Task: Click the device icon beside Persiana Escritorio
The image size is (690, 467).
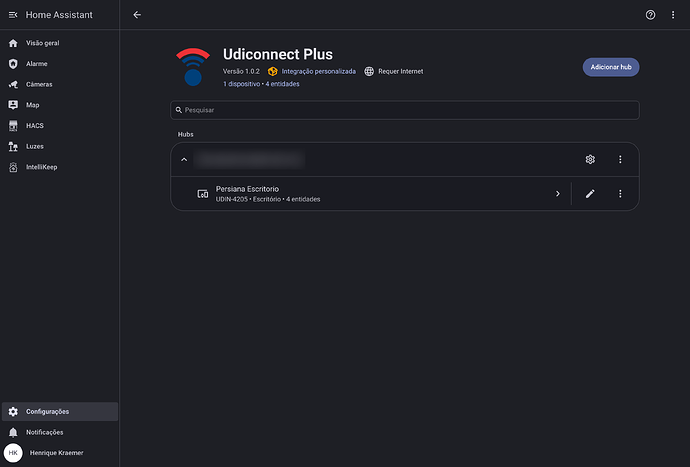Action: pyautogui.click(x=202, y=194)
